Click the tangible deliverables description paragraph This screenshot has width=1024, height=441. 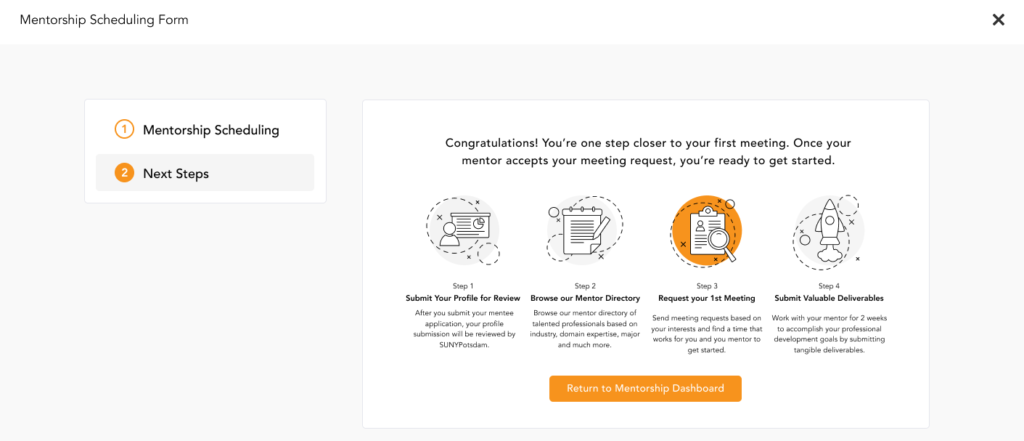(828, 334)
